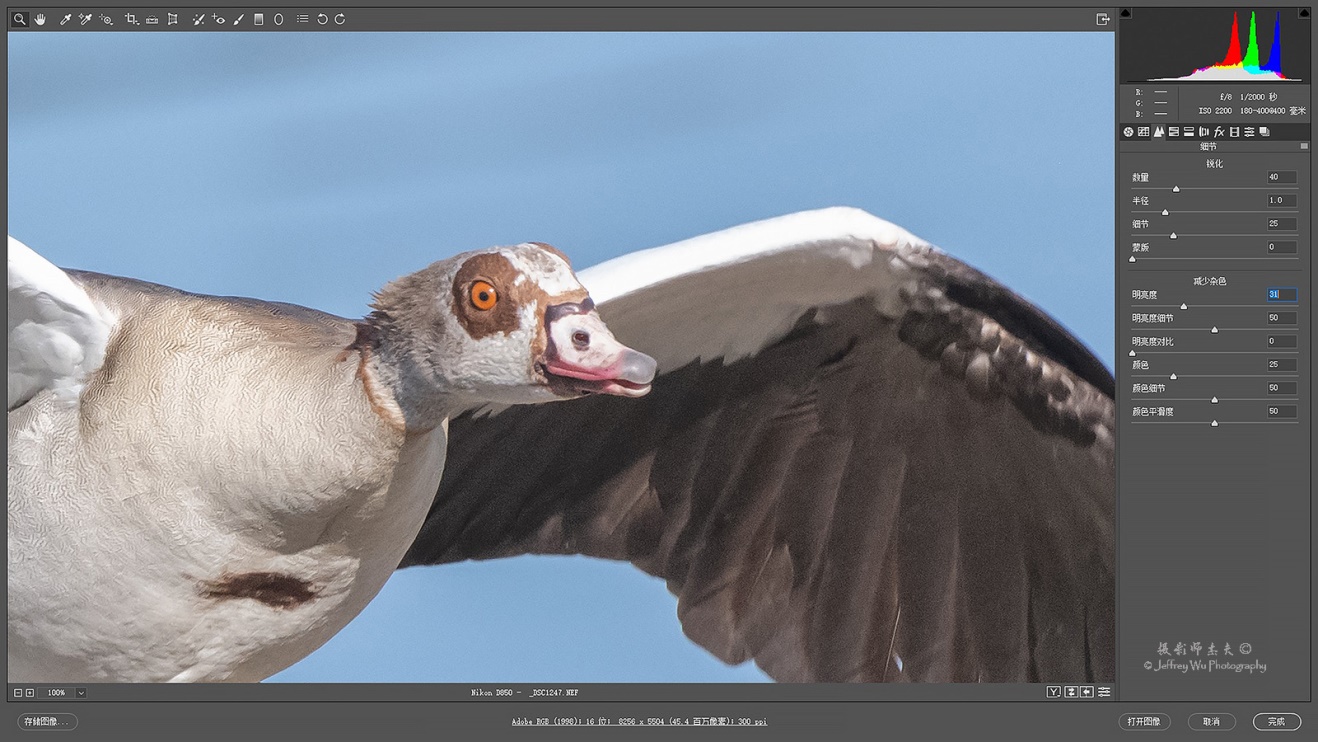
Task: Open the zoom level dropdown
Action: click(80, 692)
